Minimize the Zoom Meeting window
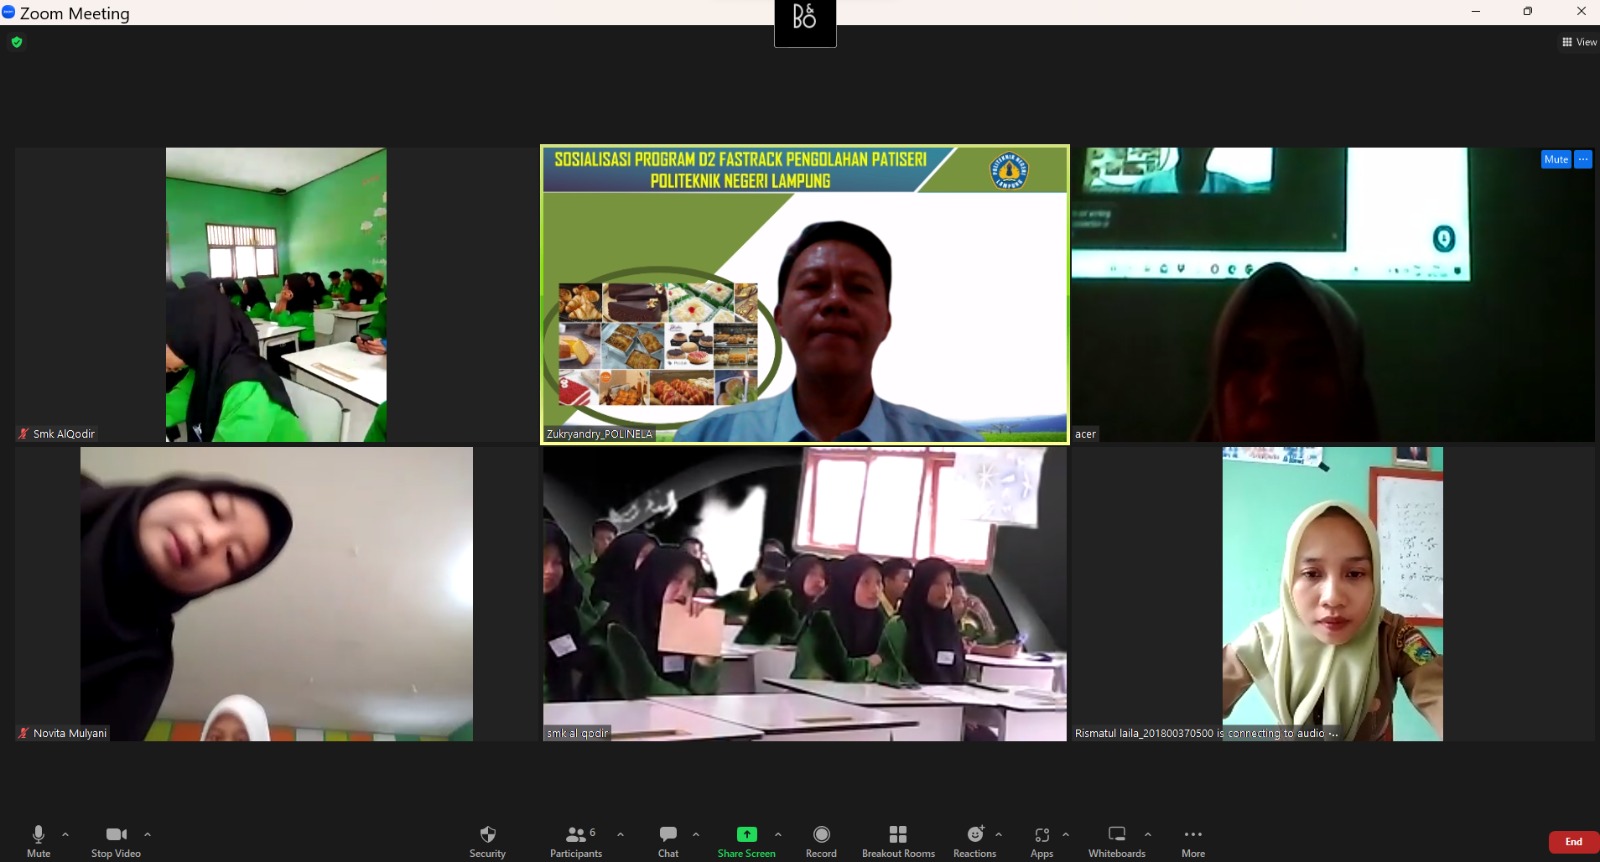 pos(1475,11)
